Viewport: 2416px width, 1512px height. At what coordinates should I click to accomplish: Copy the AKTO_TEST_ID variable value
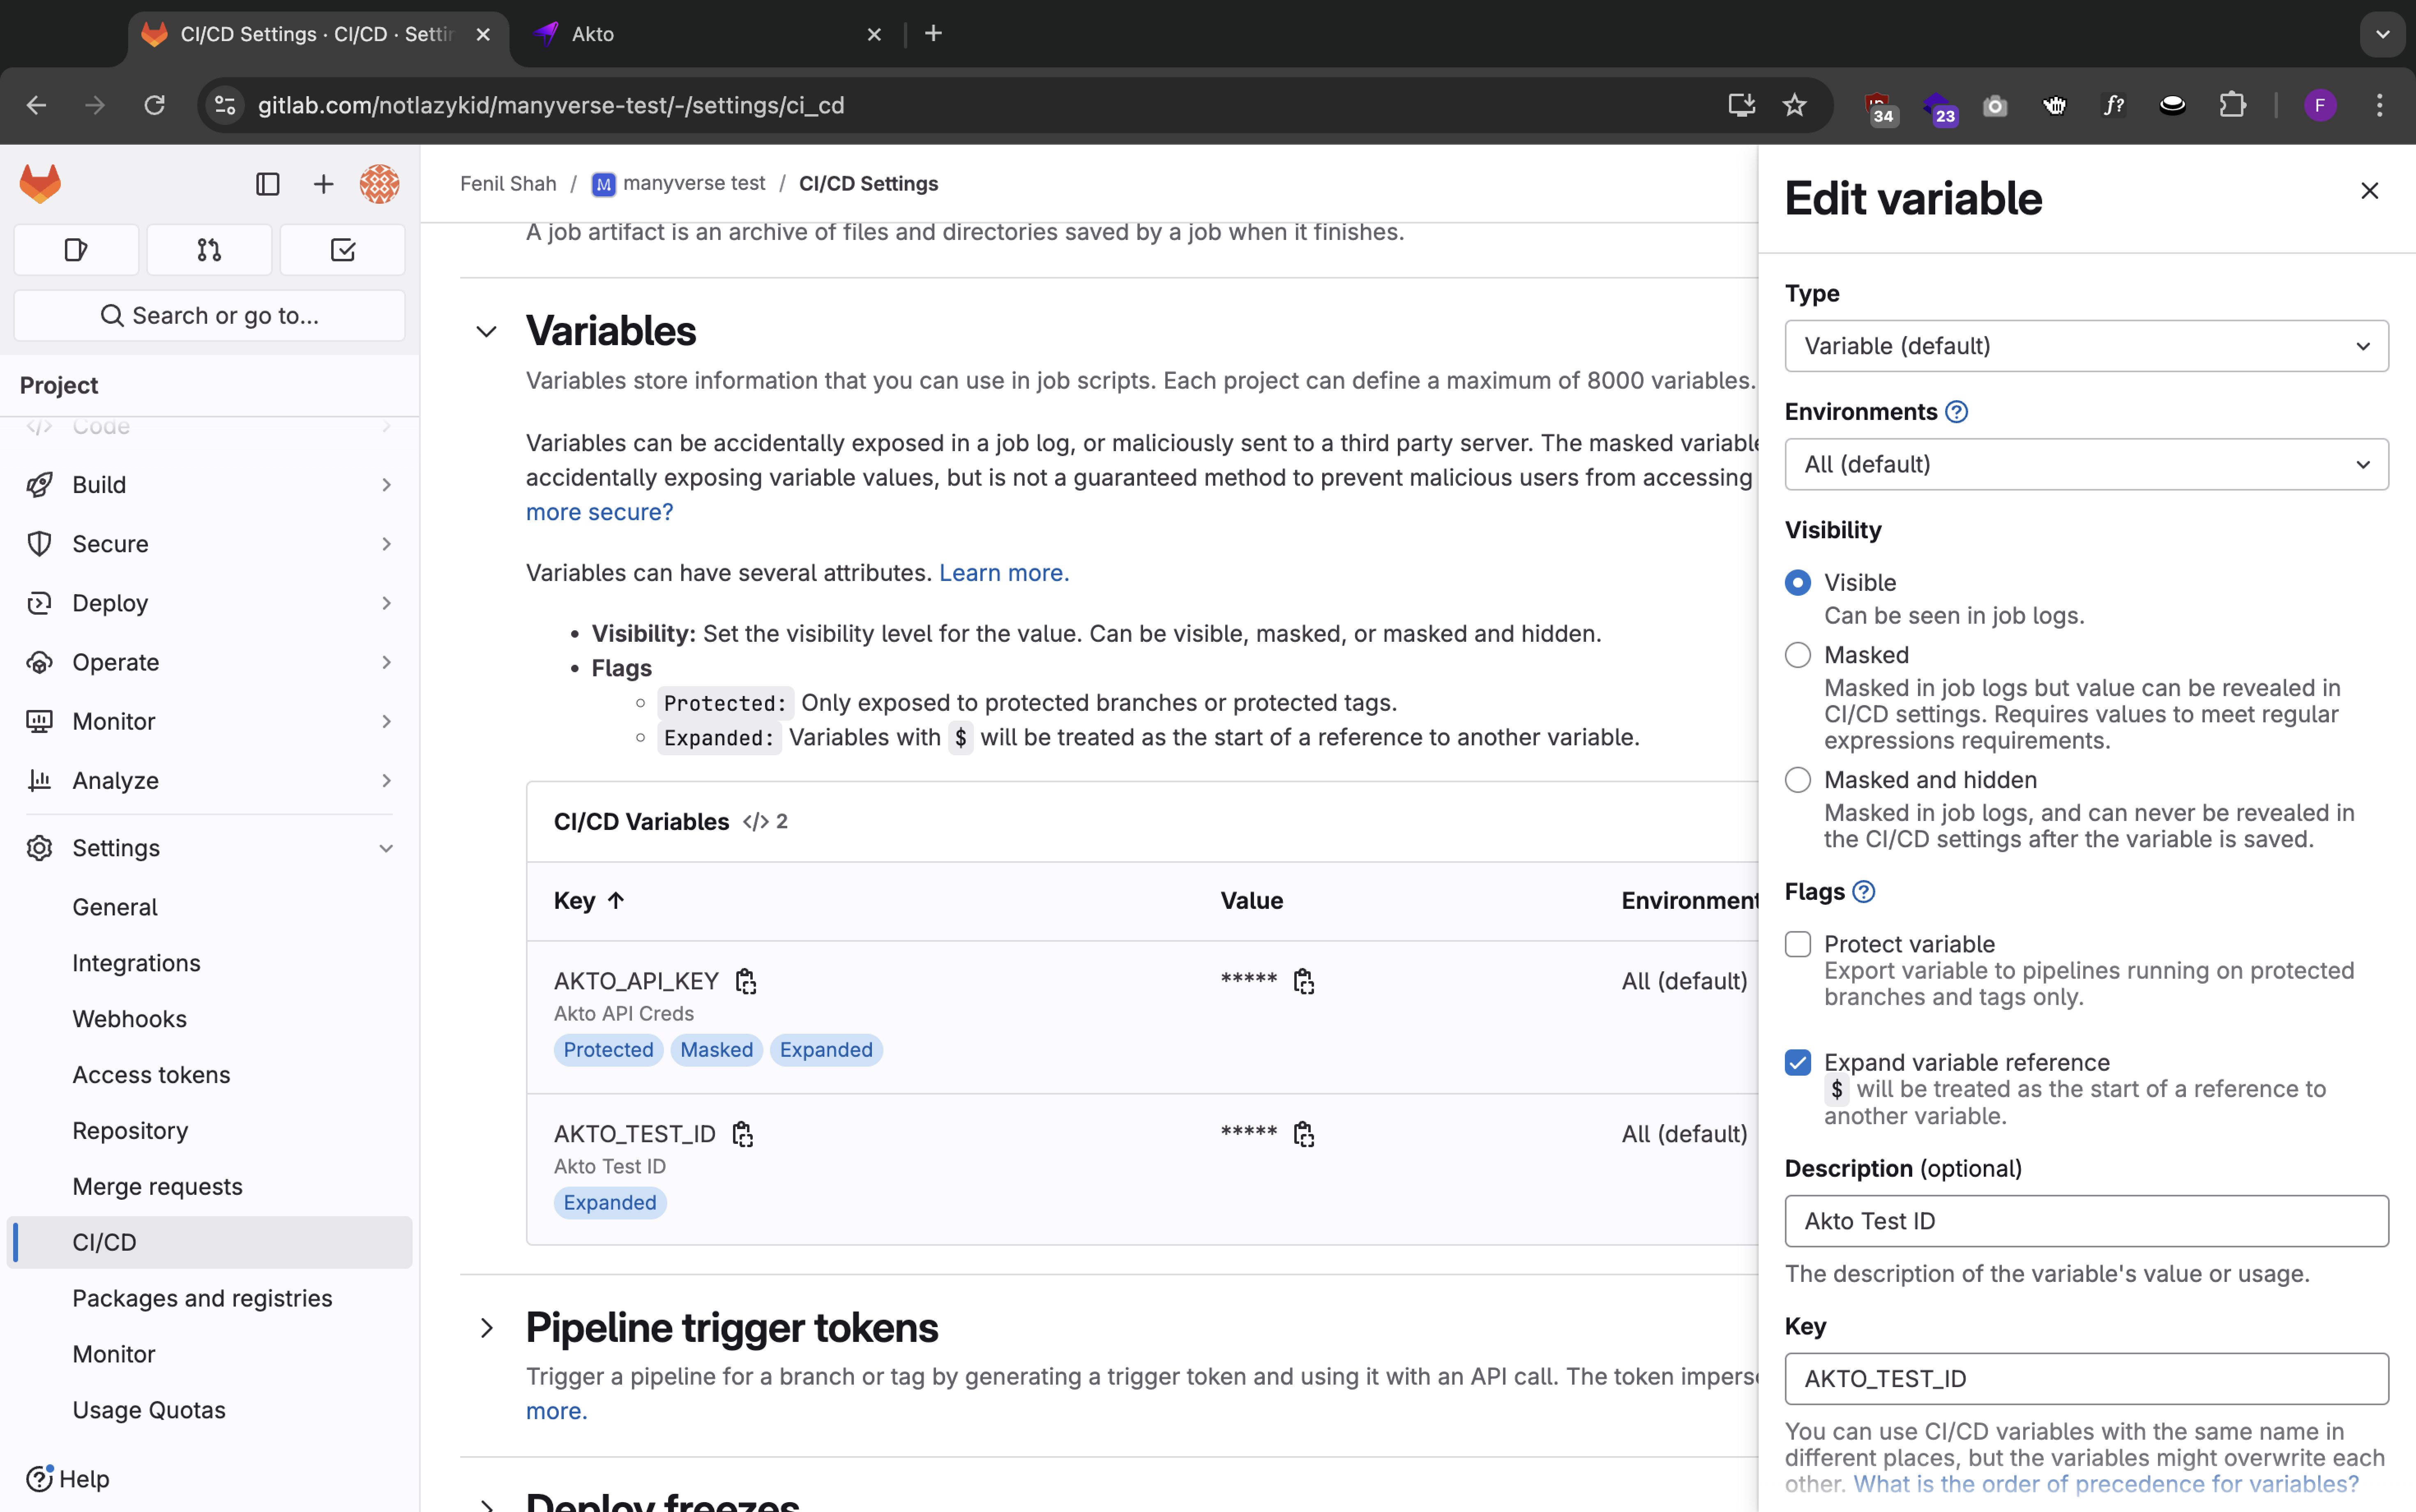[x=1303, y=1134]
